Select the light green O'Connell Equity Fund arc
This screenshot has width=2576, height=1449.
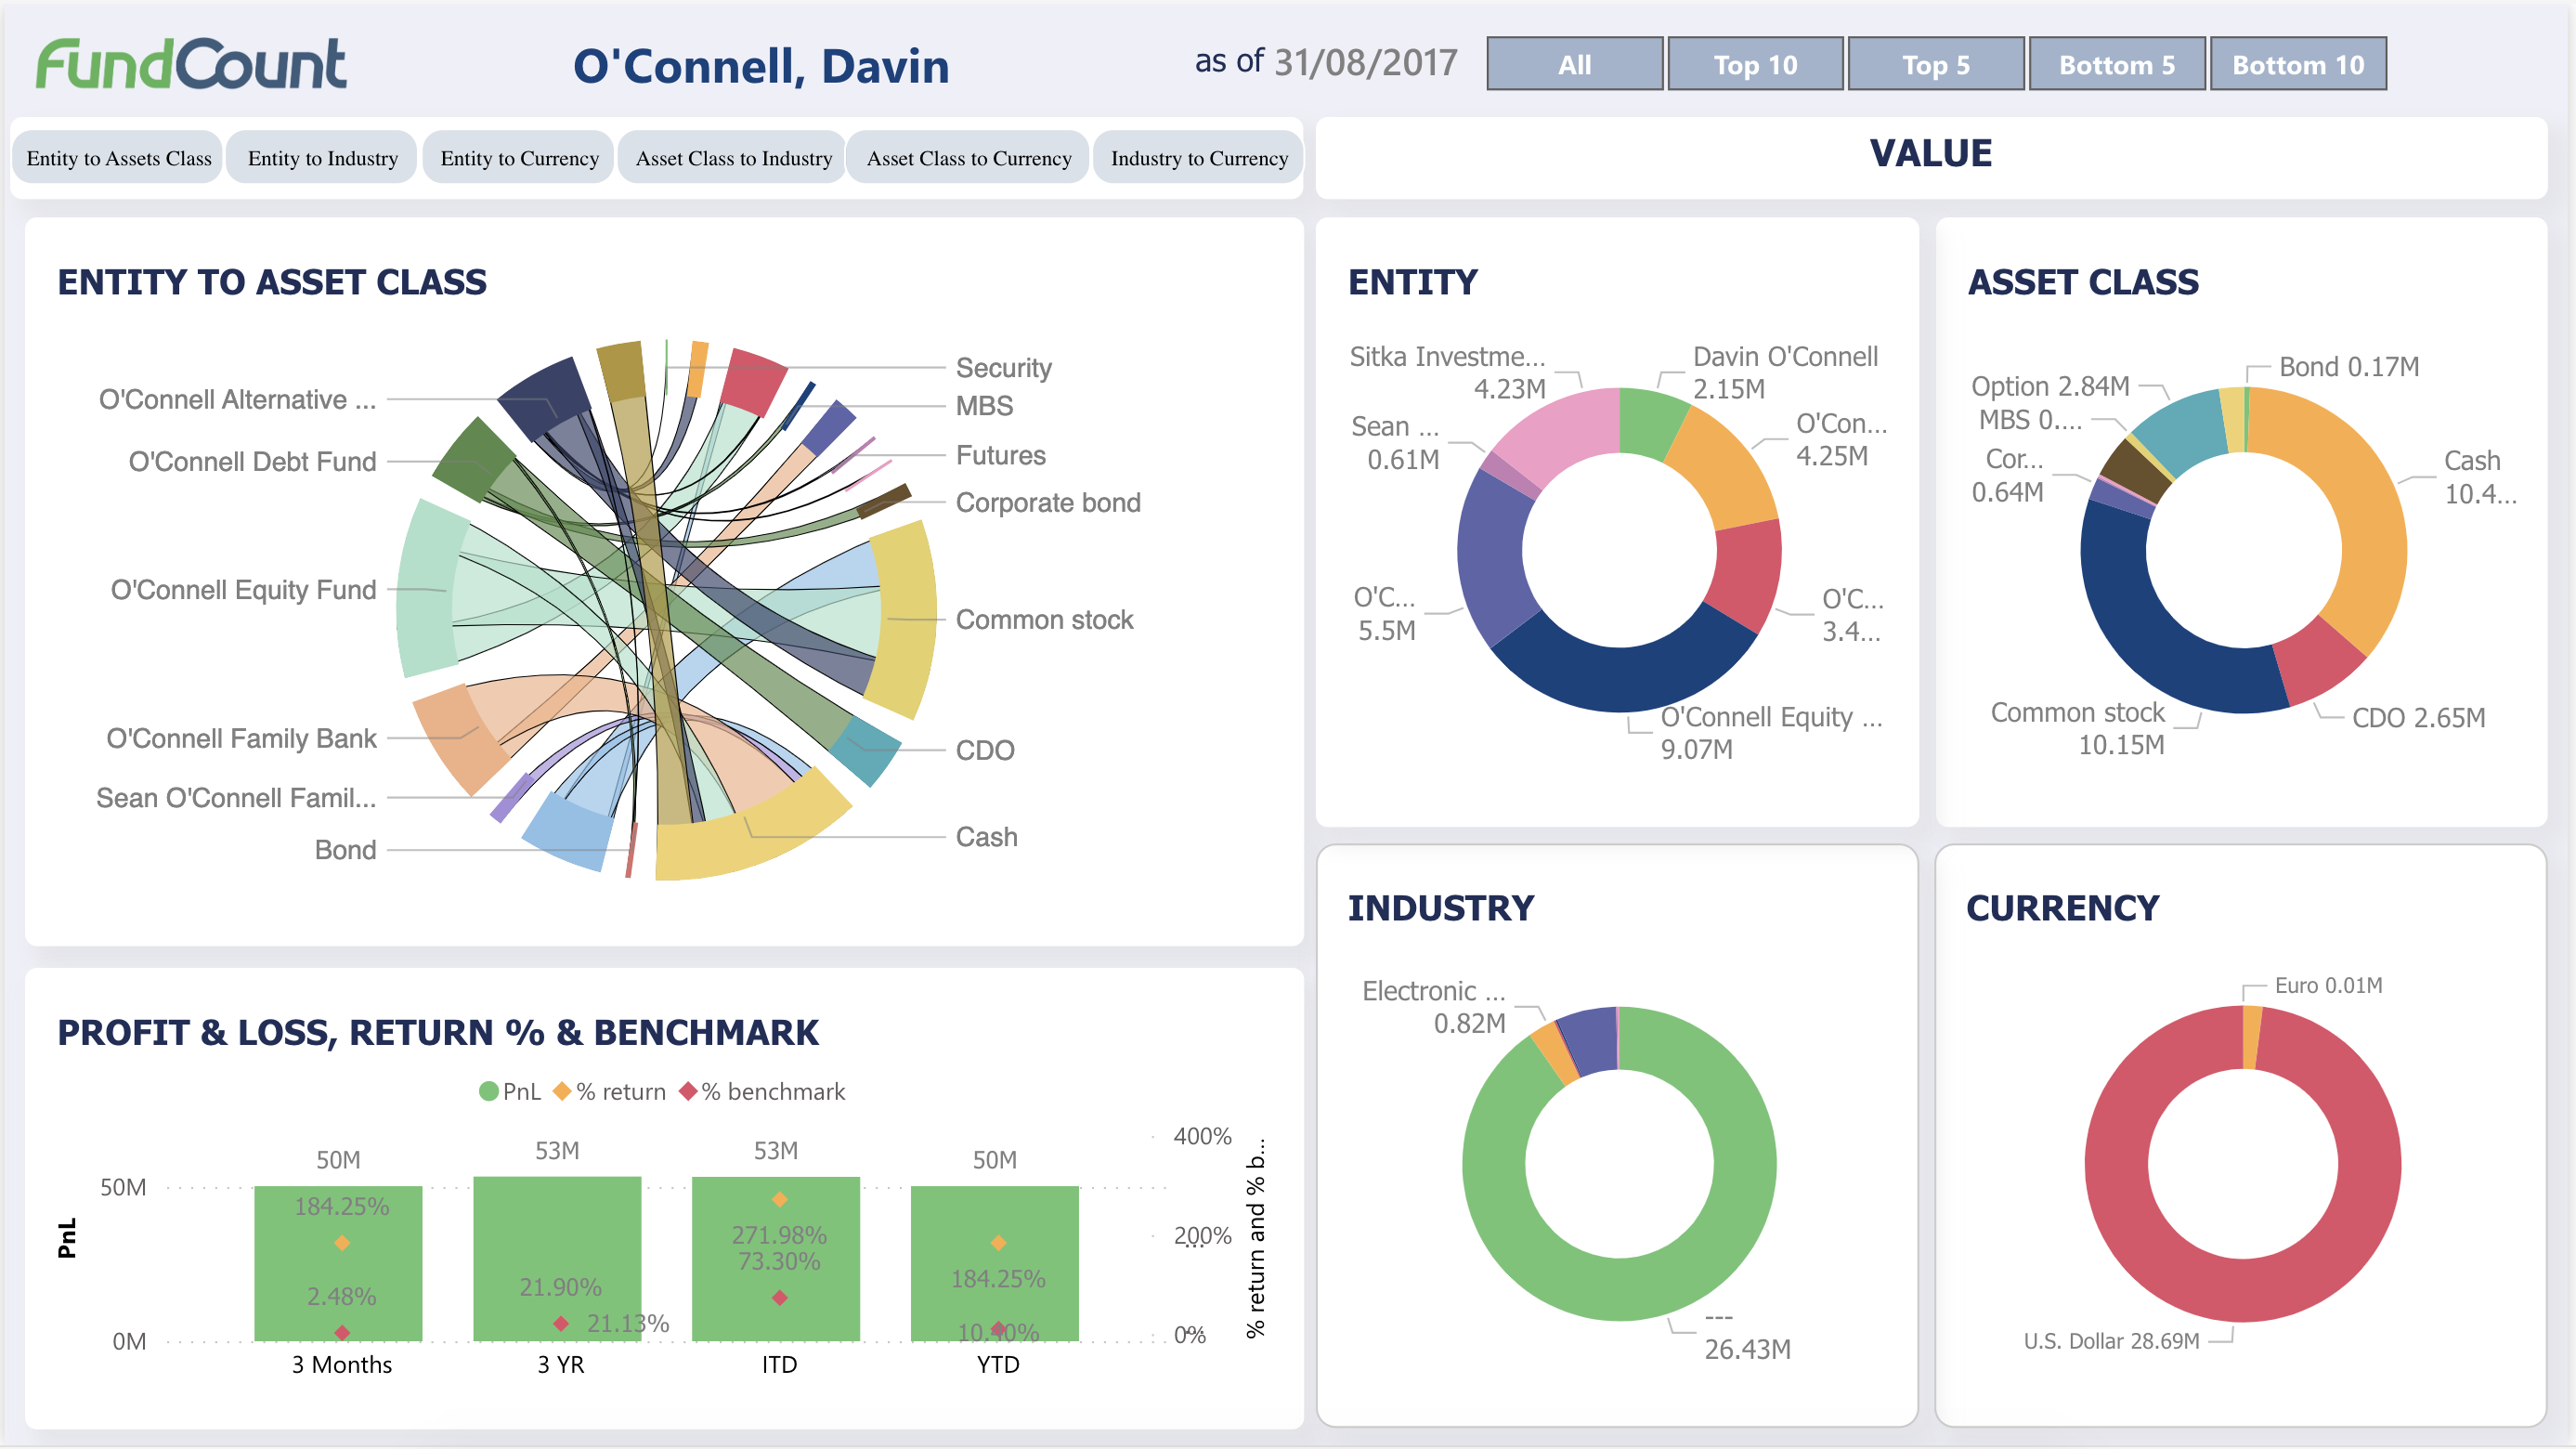click(x=425, y=590)
